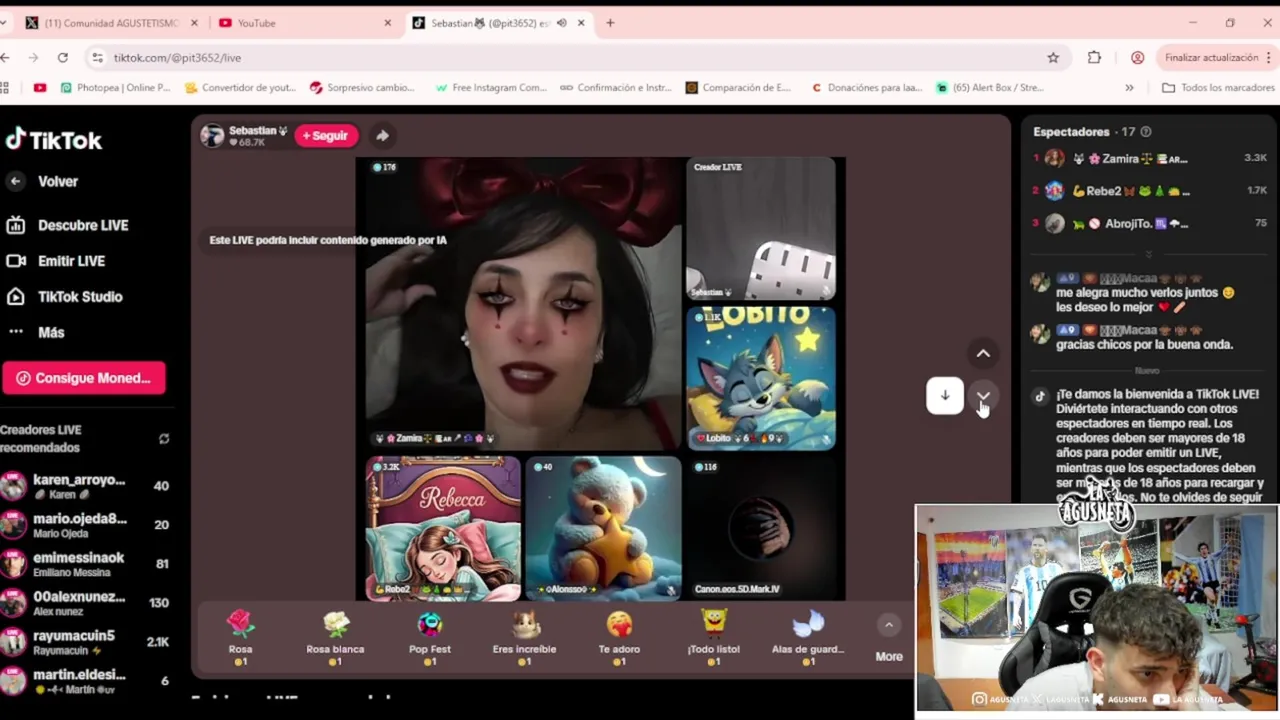Close the YouTube tab
1280x720 pixels.
[x=388, y=23]
